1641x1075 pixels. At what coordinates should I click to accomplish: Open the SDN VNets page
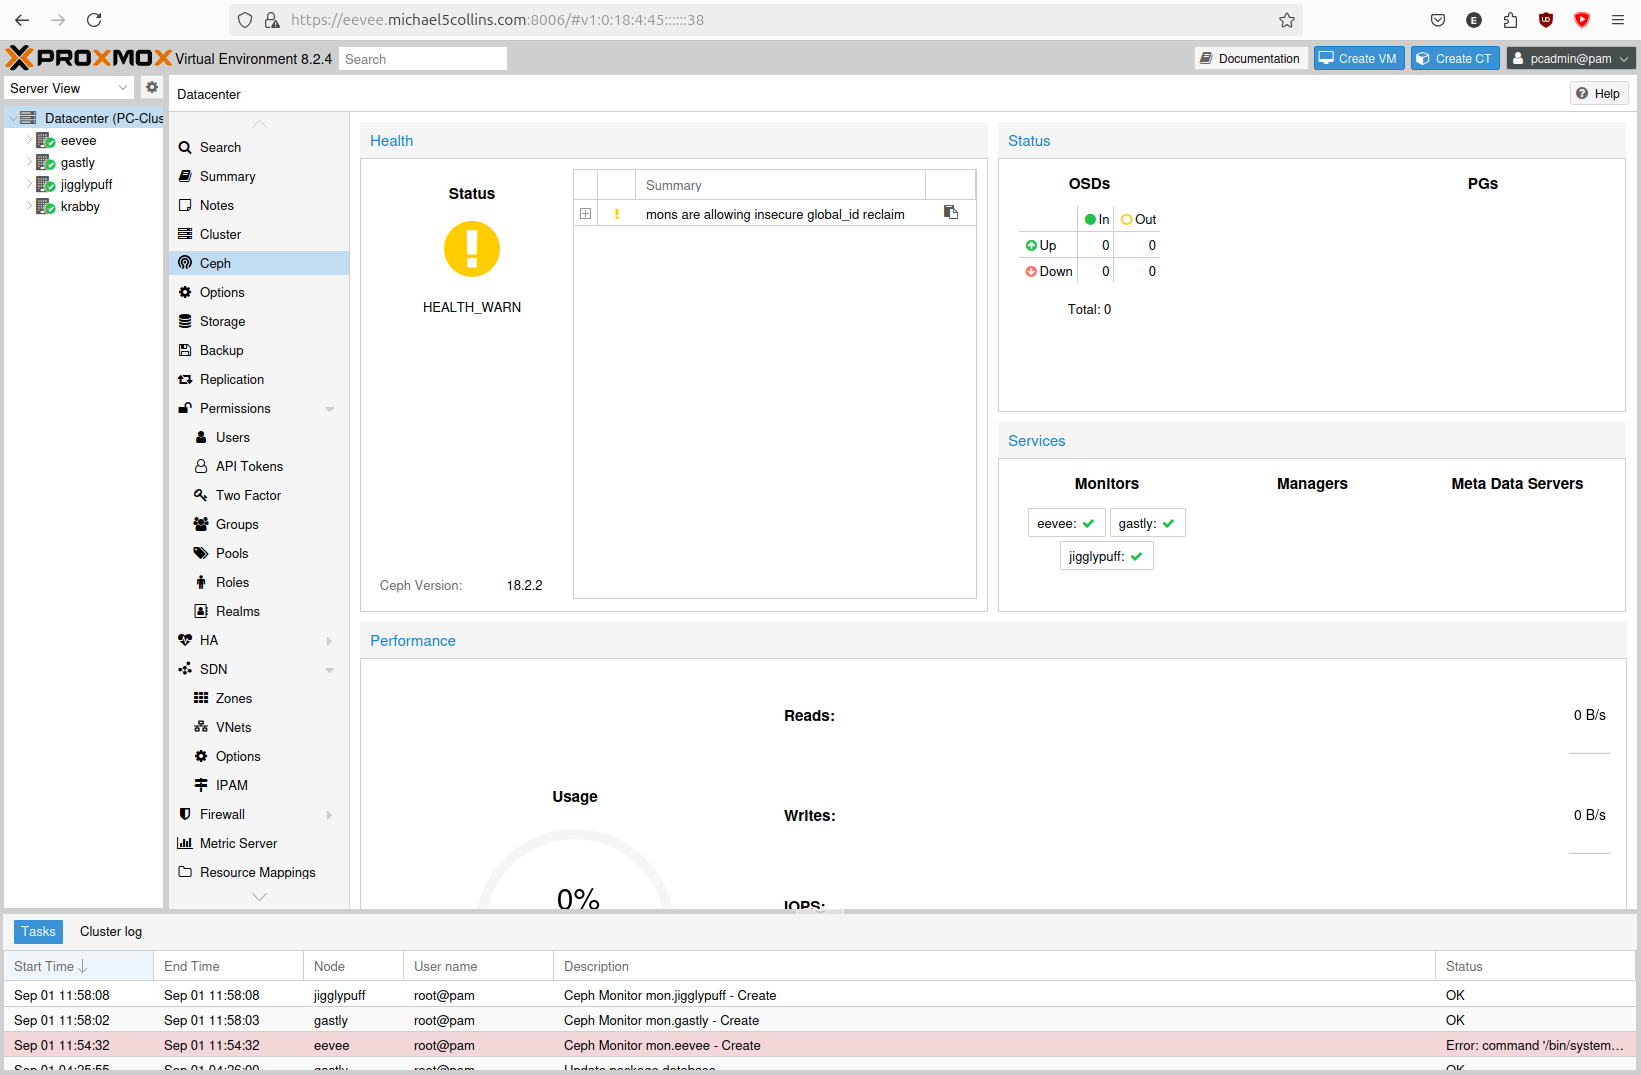coord(259,727)
